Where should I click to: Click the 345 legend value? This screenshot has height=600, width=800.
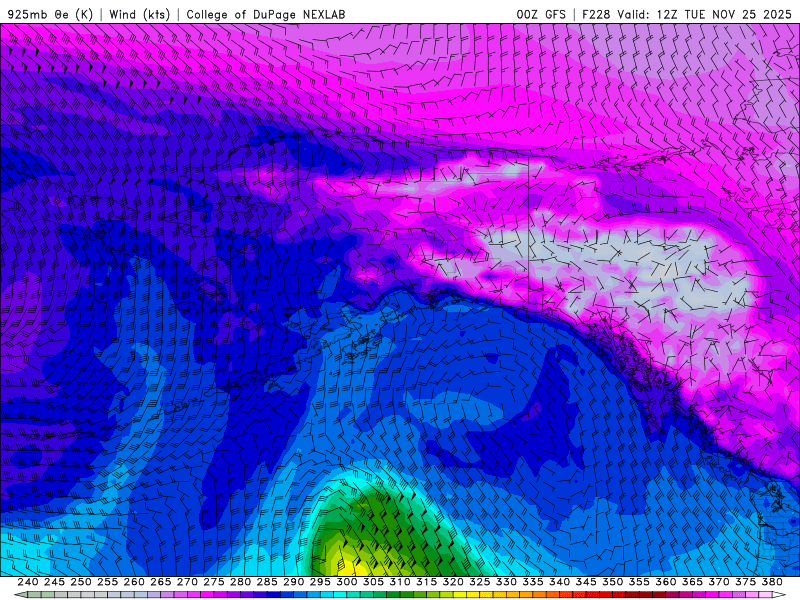tap(586, 582)
